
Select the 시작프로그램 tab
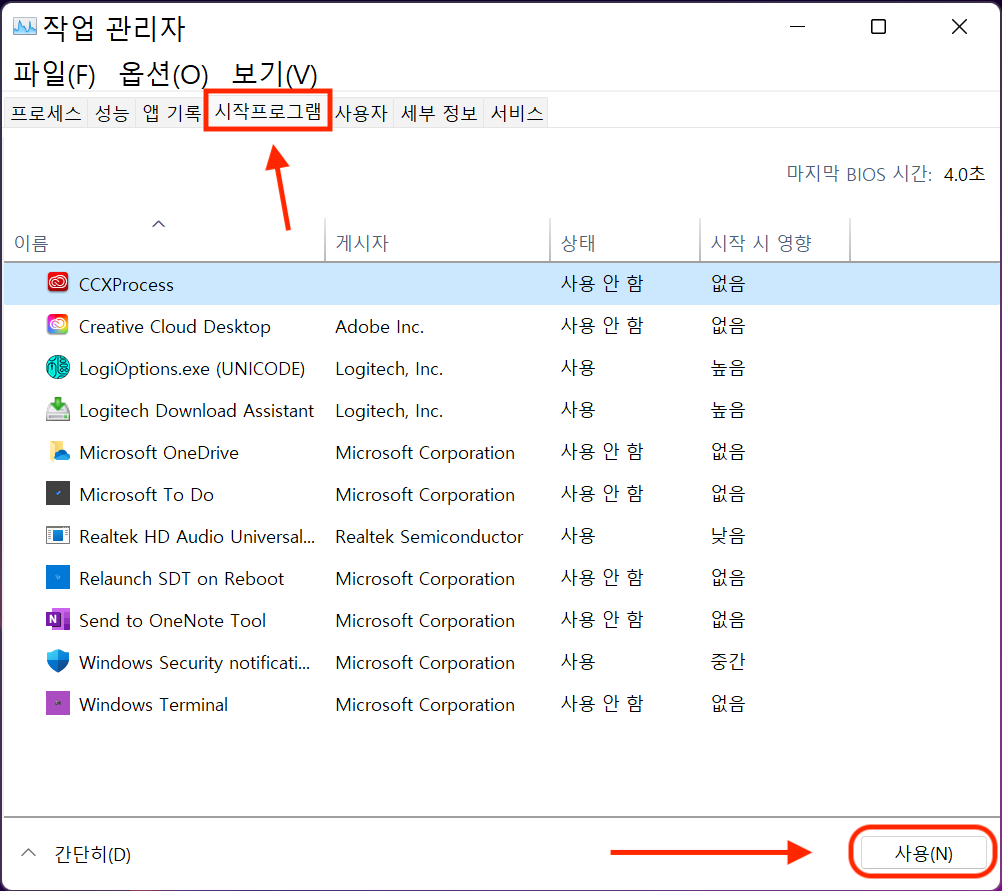point(268,111)
